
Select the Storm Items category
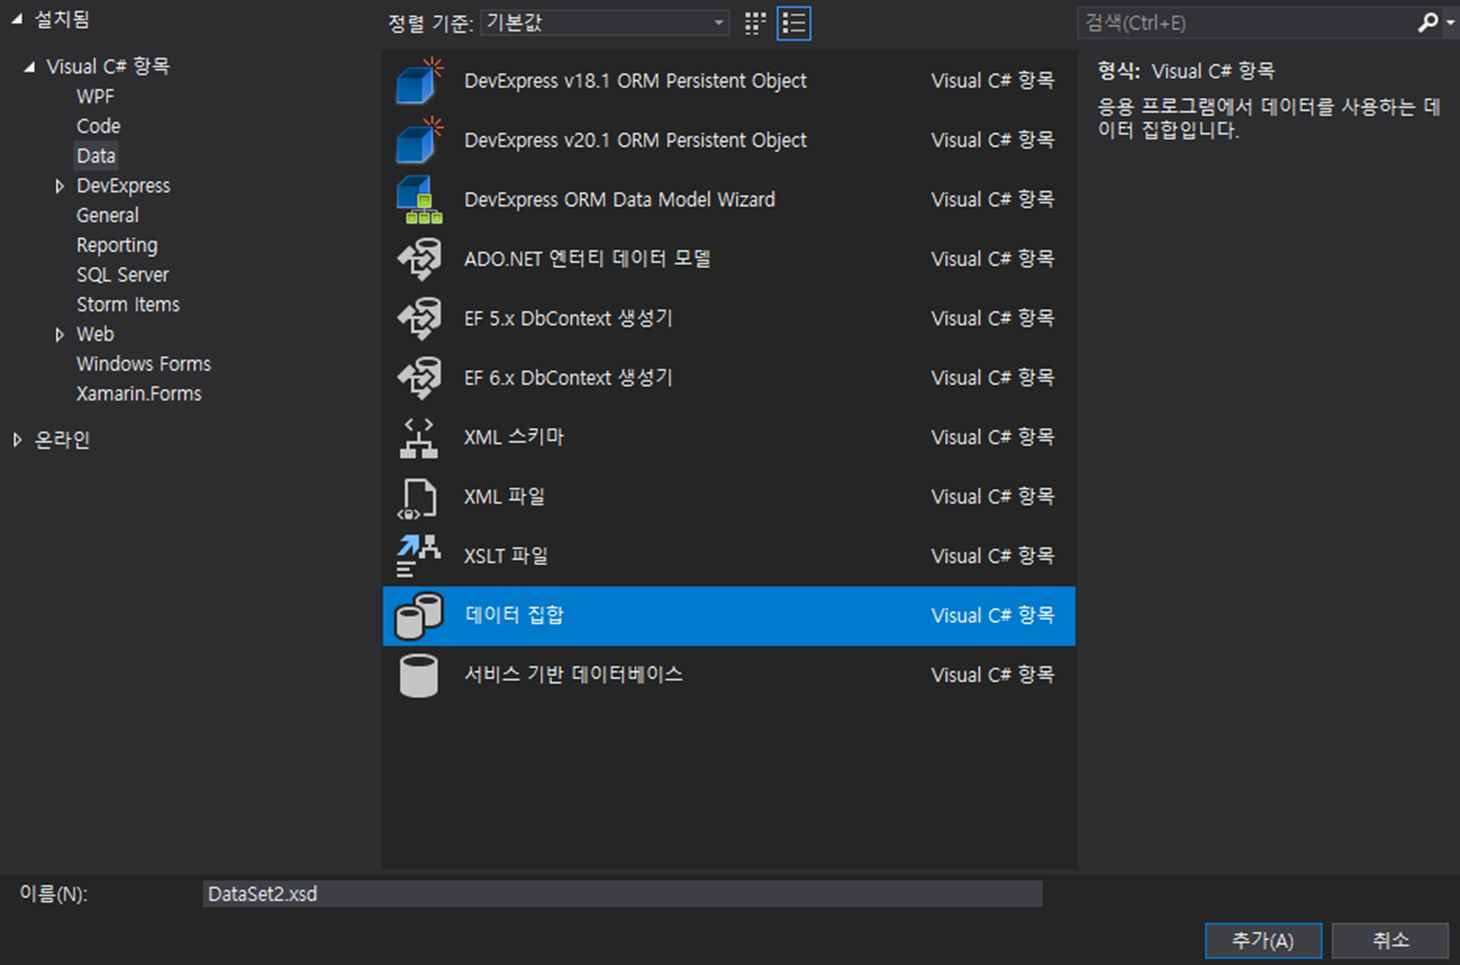click(x=128, y=304)
